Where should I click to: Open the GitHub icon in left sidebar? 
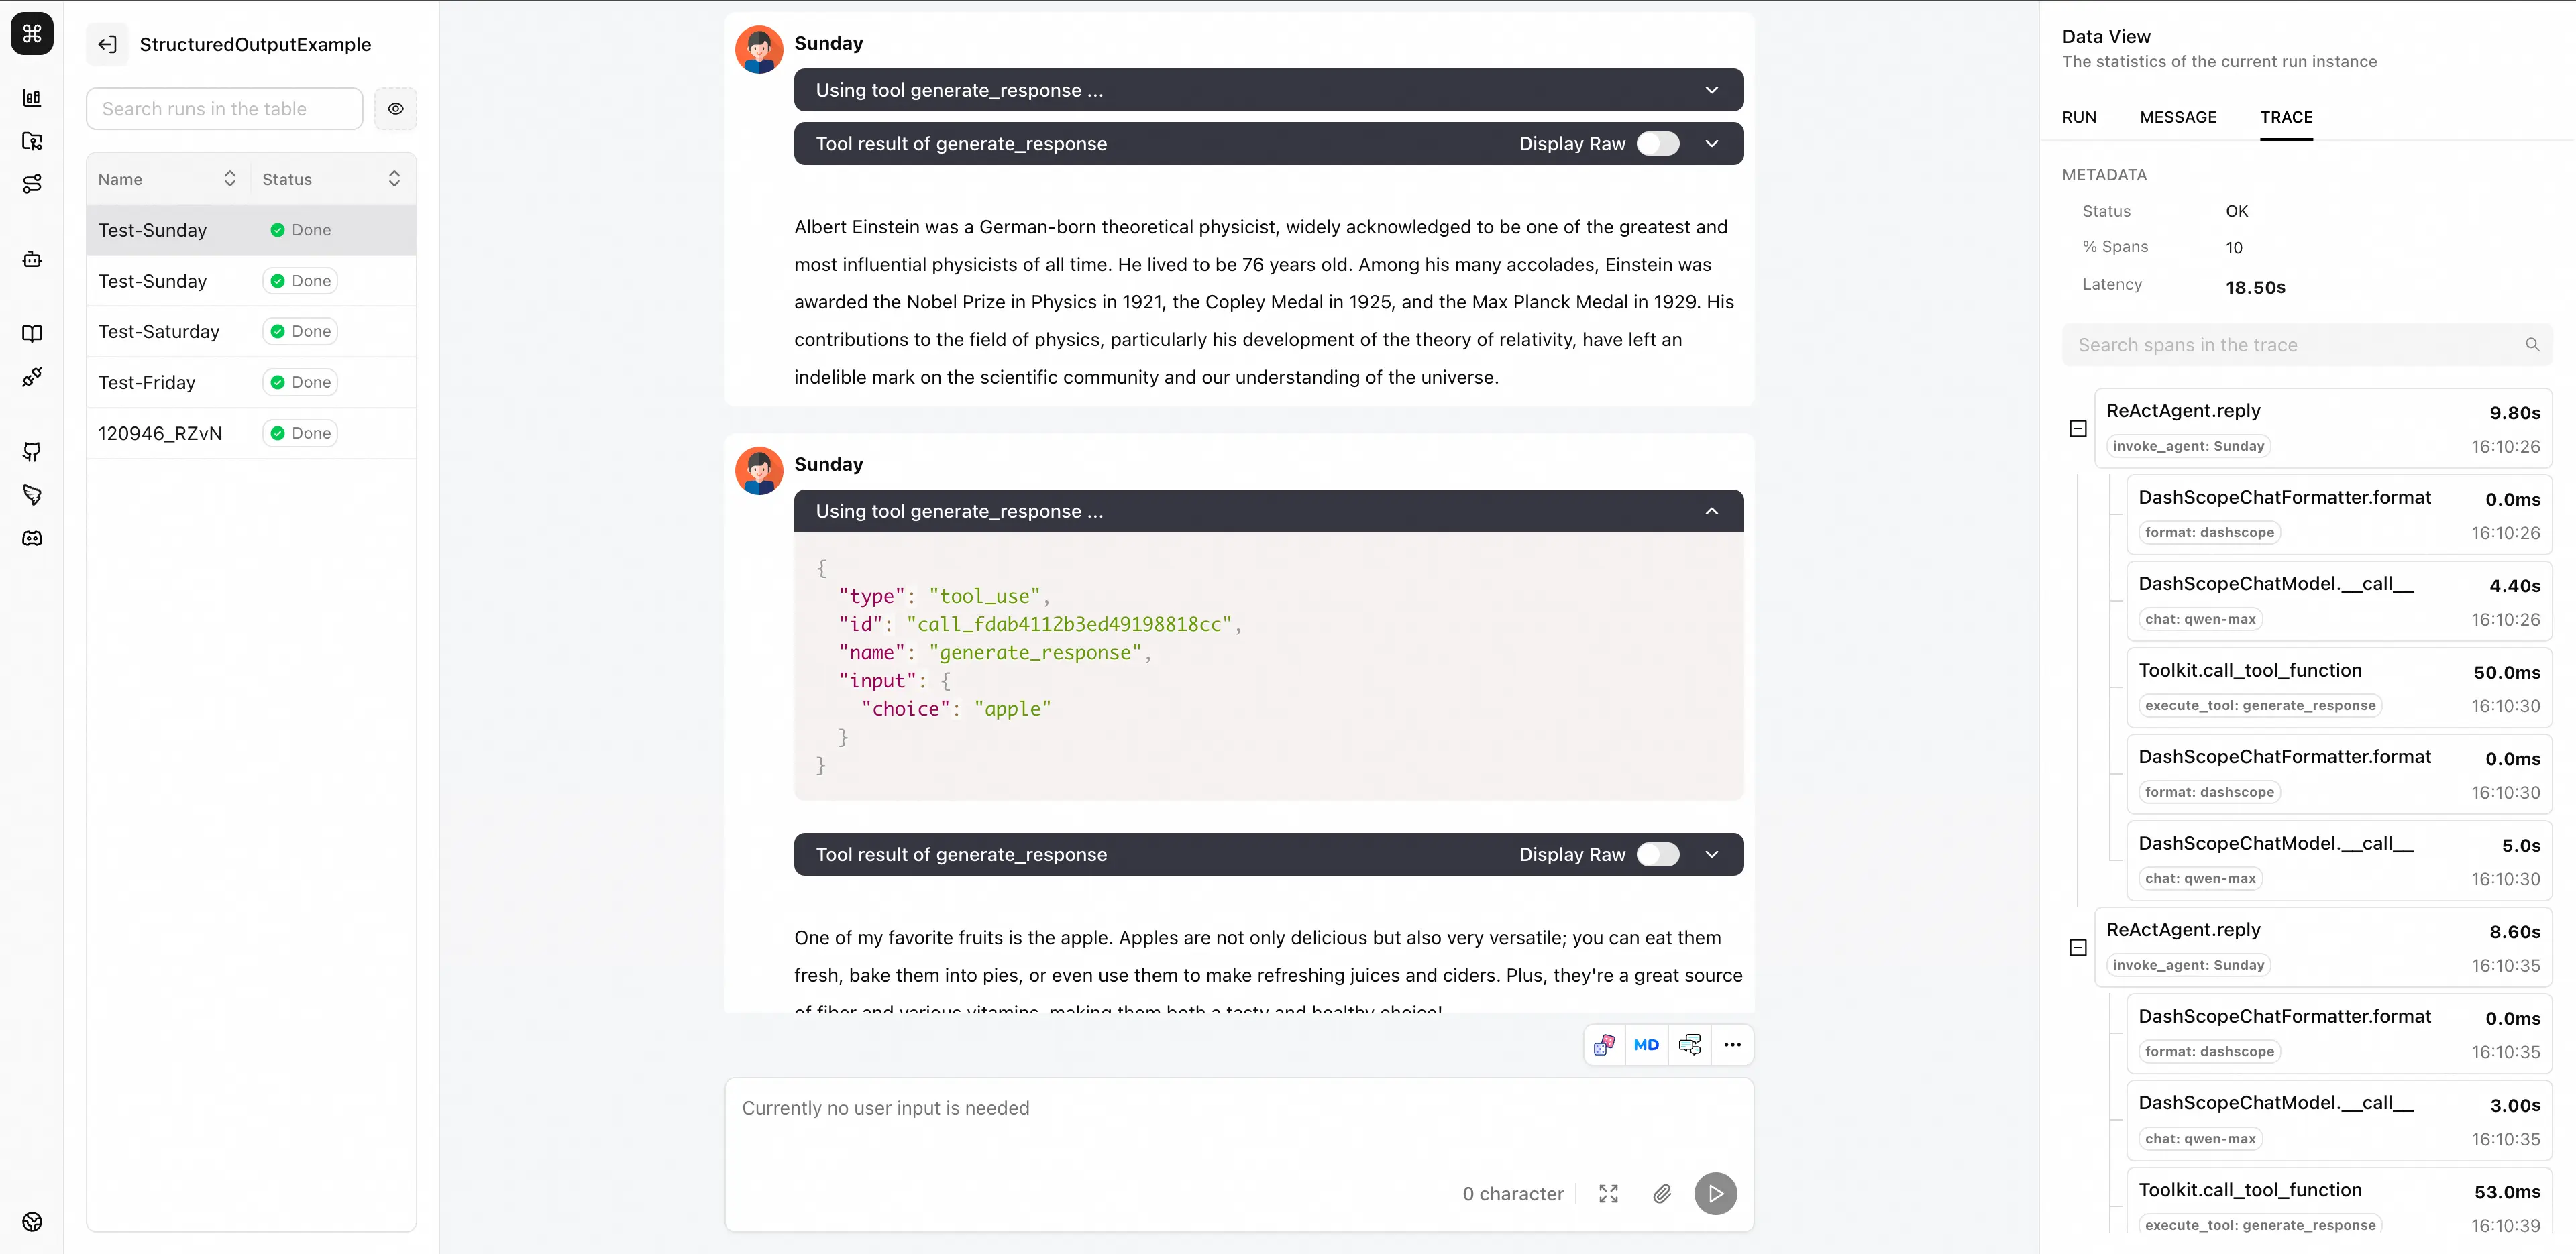(x=32, y=452)
